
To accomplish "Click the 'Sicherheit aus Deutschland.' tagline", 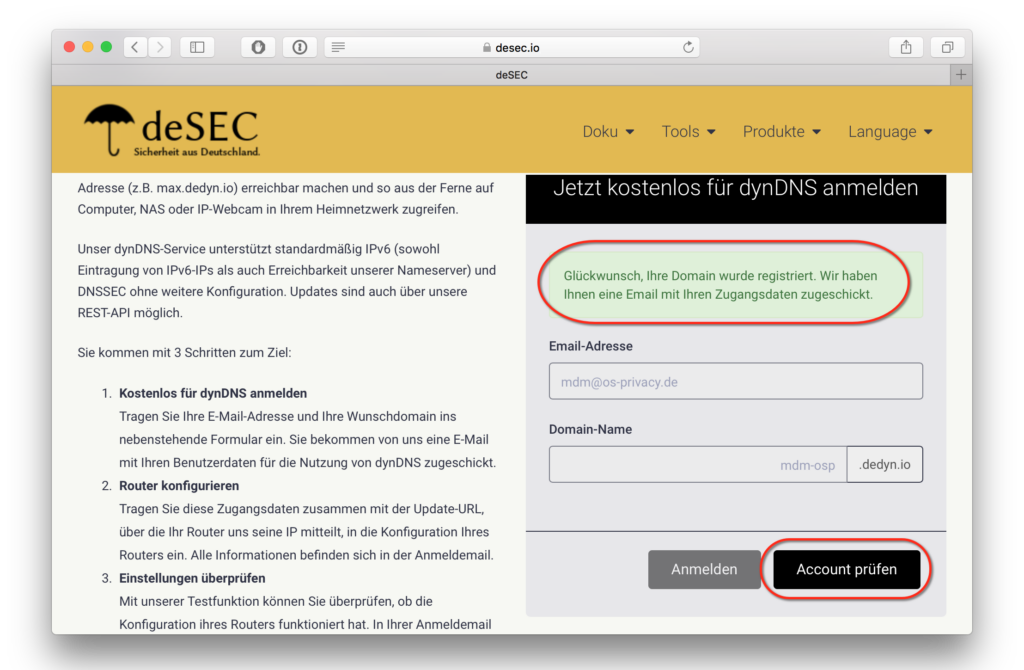I will click(197, 152).
